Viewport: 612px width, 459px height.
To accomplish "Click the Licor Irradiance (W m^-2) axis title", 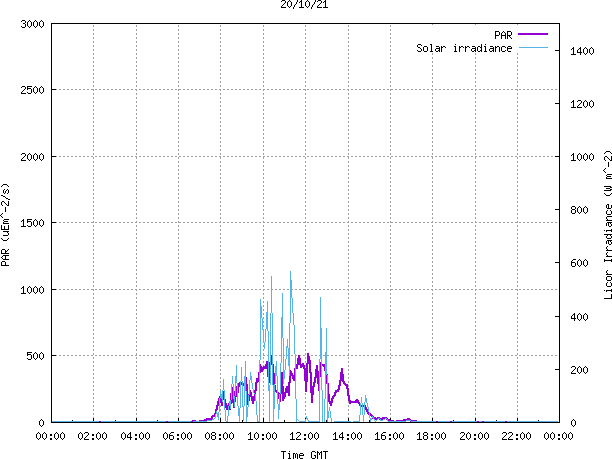I will pyautogui.click(x=608, y=225).
